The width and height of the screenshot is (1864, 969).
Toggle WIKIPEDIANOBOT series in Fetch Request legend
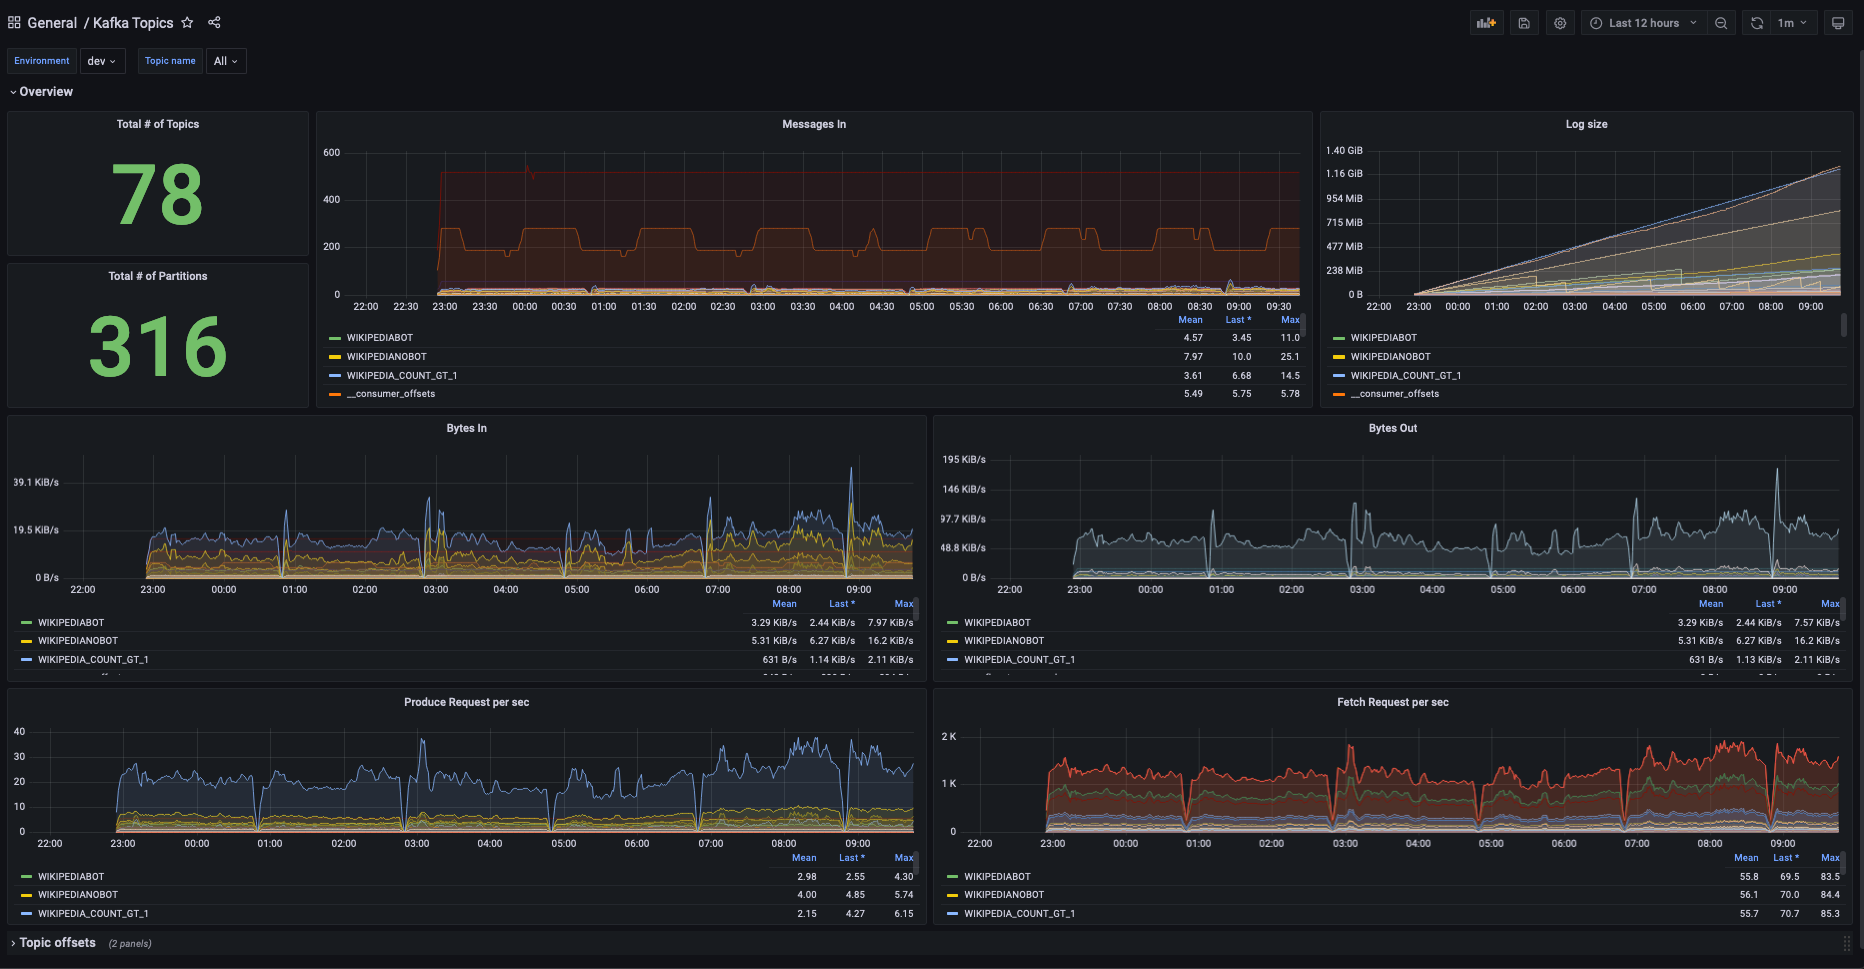[1004, 895]
